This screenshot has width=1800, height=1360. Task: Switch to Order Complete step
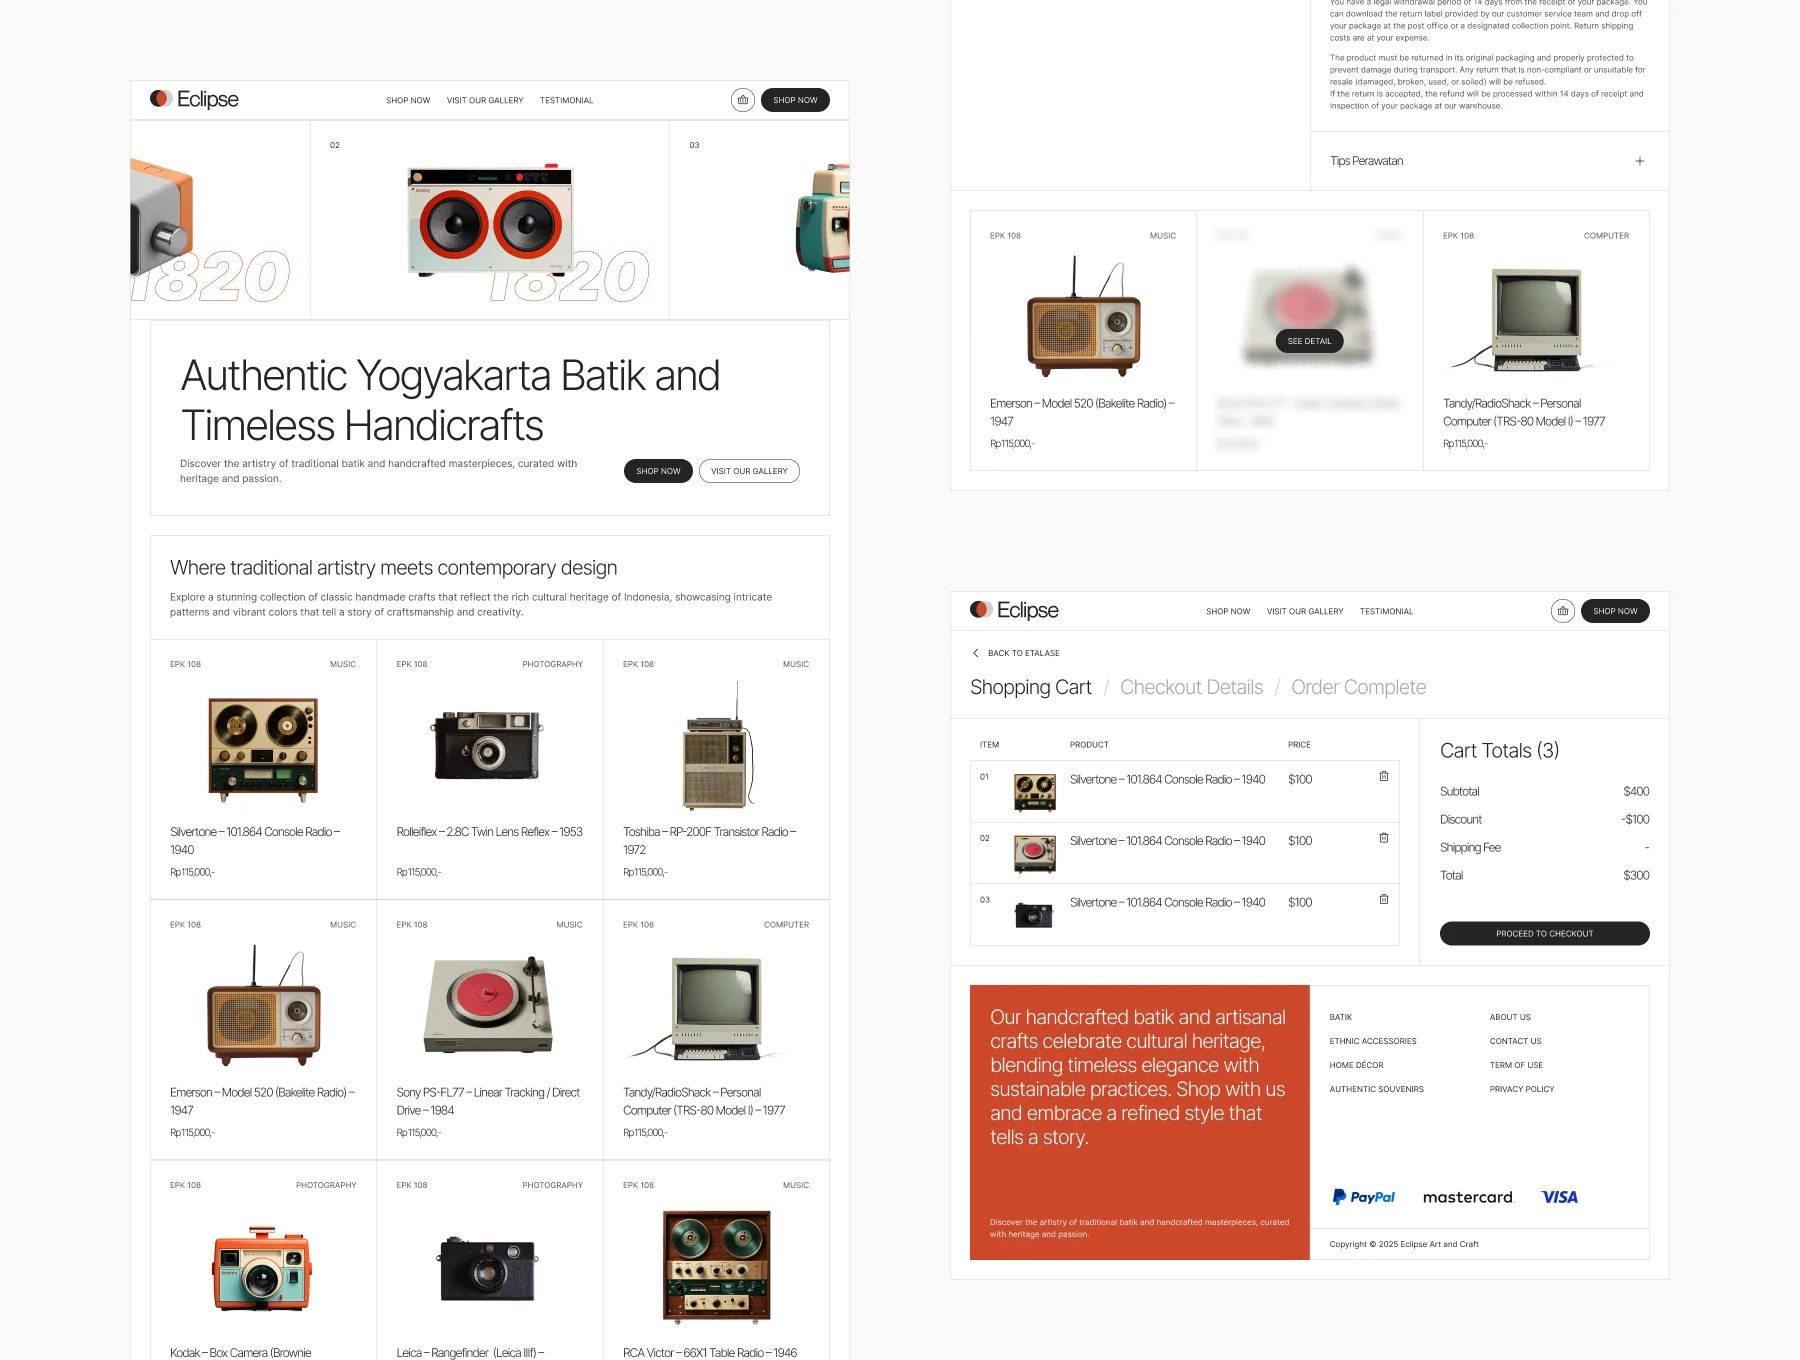1358,687
